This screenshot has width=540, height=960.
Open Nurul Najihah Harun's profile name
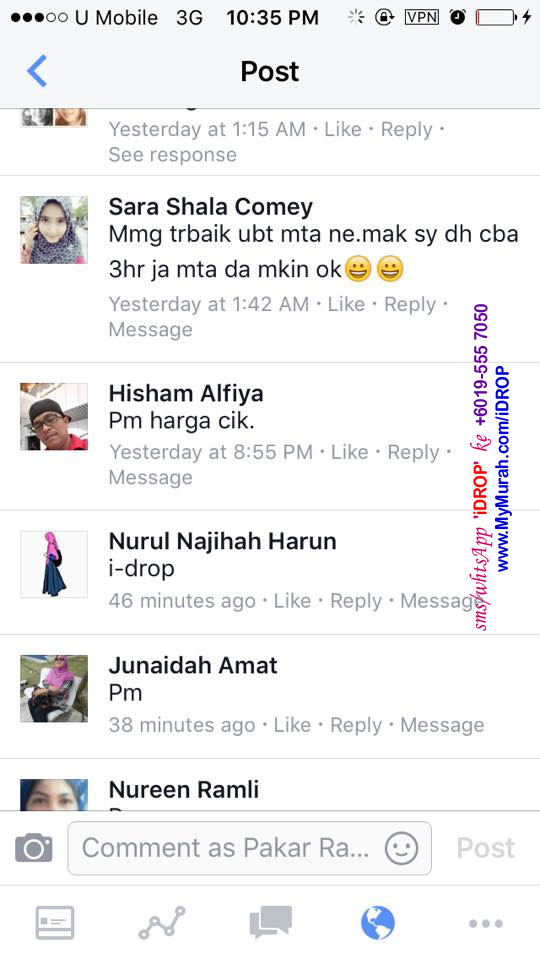coord(223,541)
